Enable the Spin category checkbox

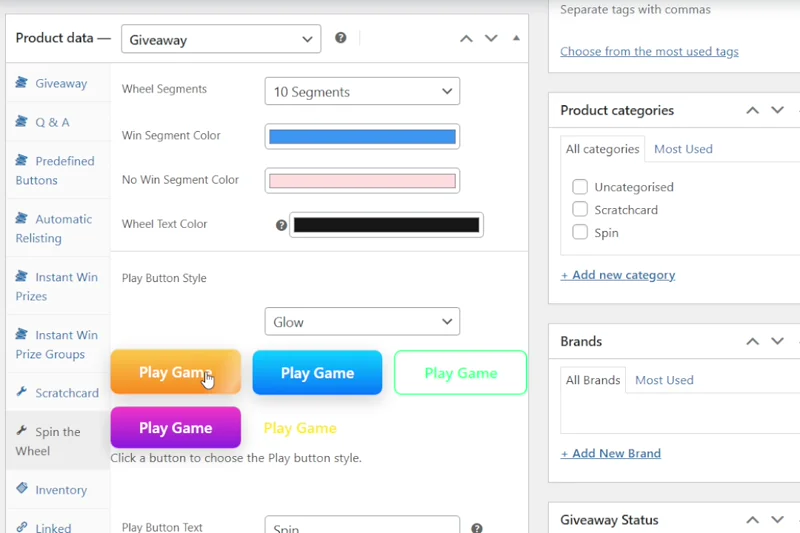(580, 232)
